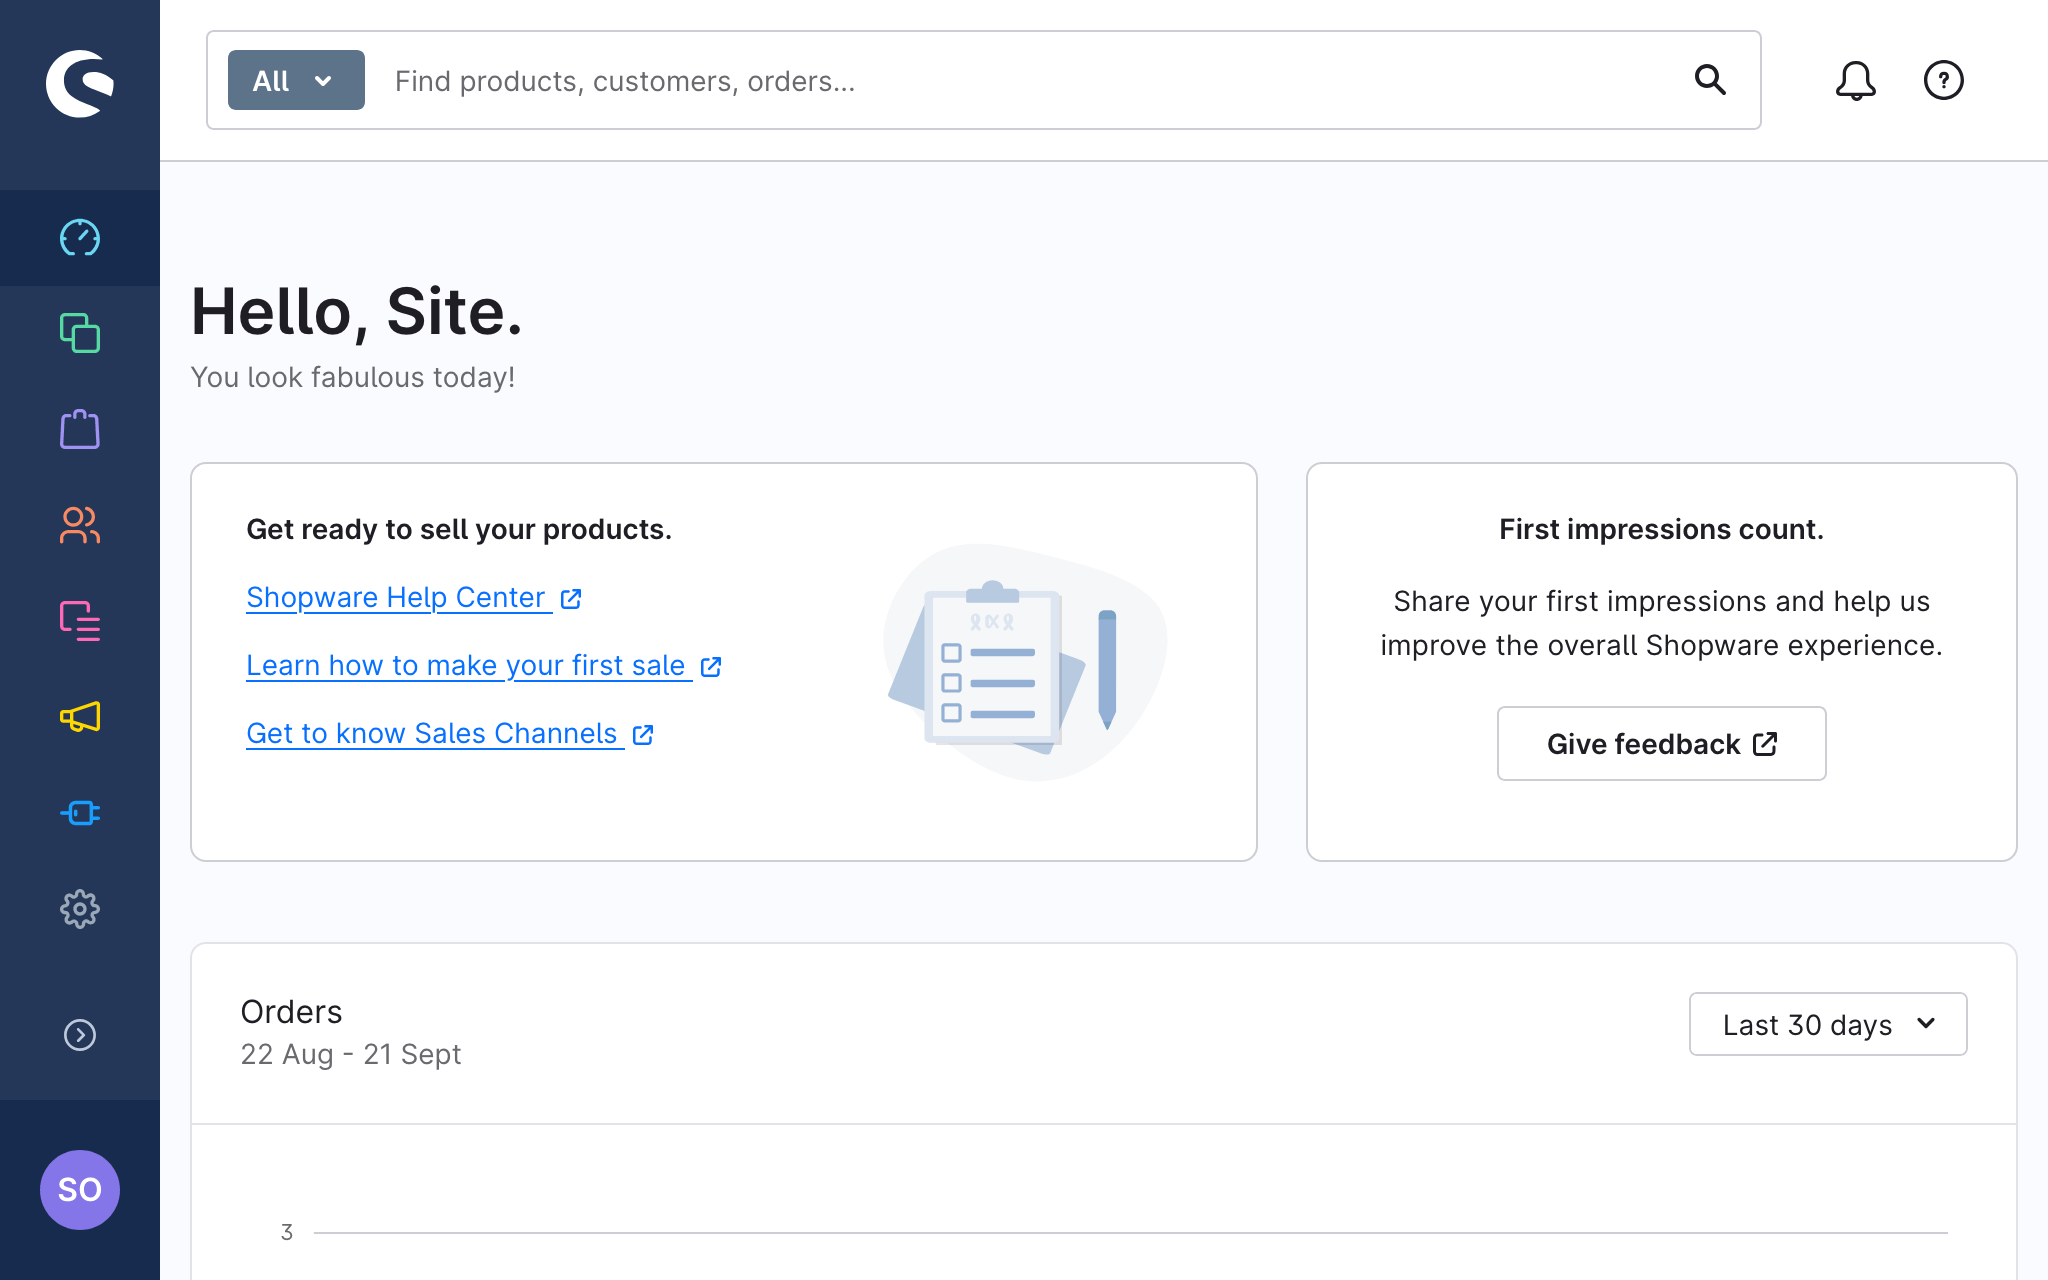2048x1280 pixels.
Task: Click the search magnifier icon
Action: 1710,80
